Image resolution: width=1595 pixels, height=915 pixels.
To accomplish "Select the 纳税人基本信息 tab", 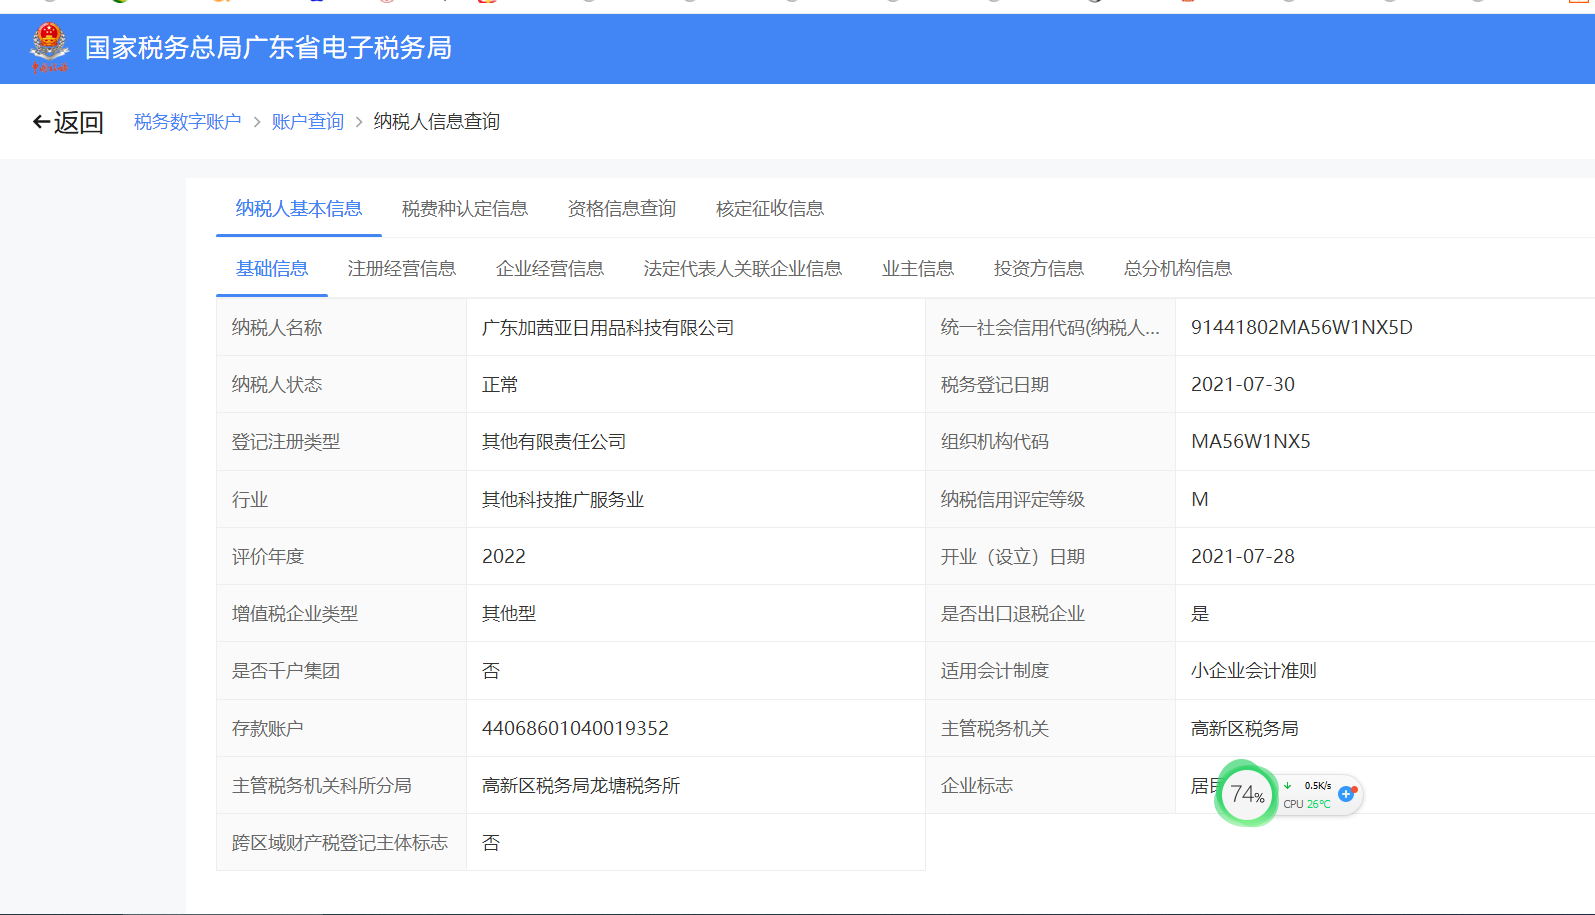I will 299,209.
